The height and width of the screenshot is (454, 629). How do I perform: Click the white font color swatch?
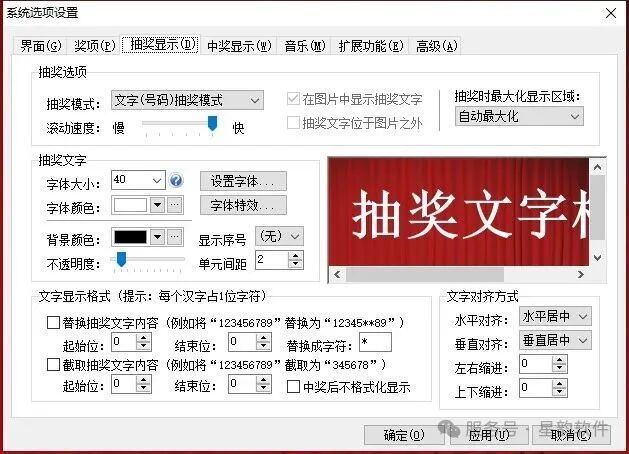130,205
